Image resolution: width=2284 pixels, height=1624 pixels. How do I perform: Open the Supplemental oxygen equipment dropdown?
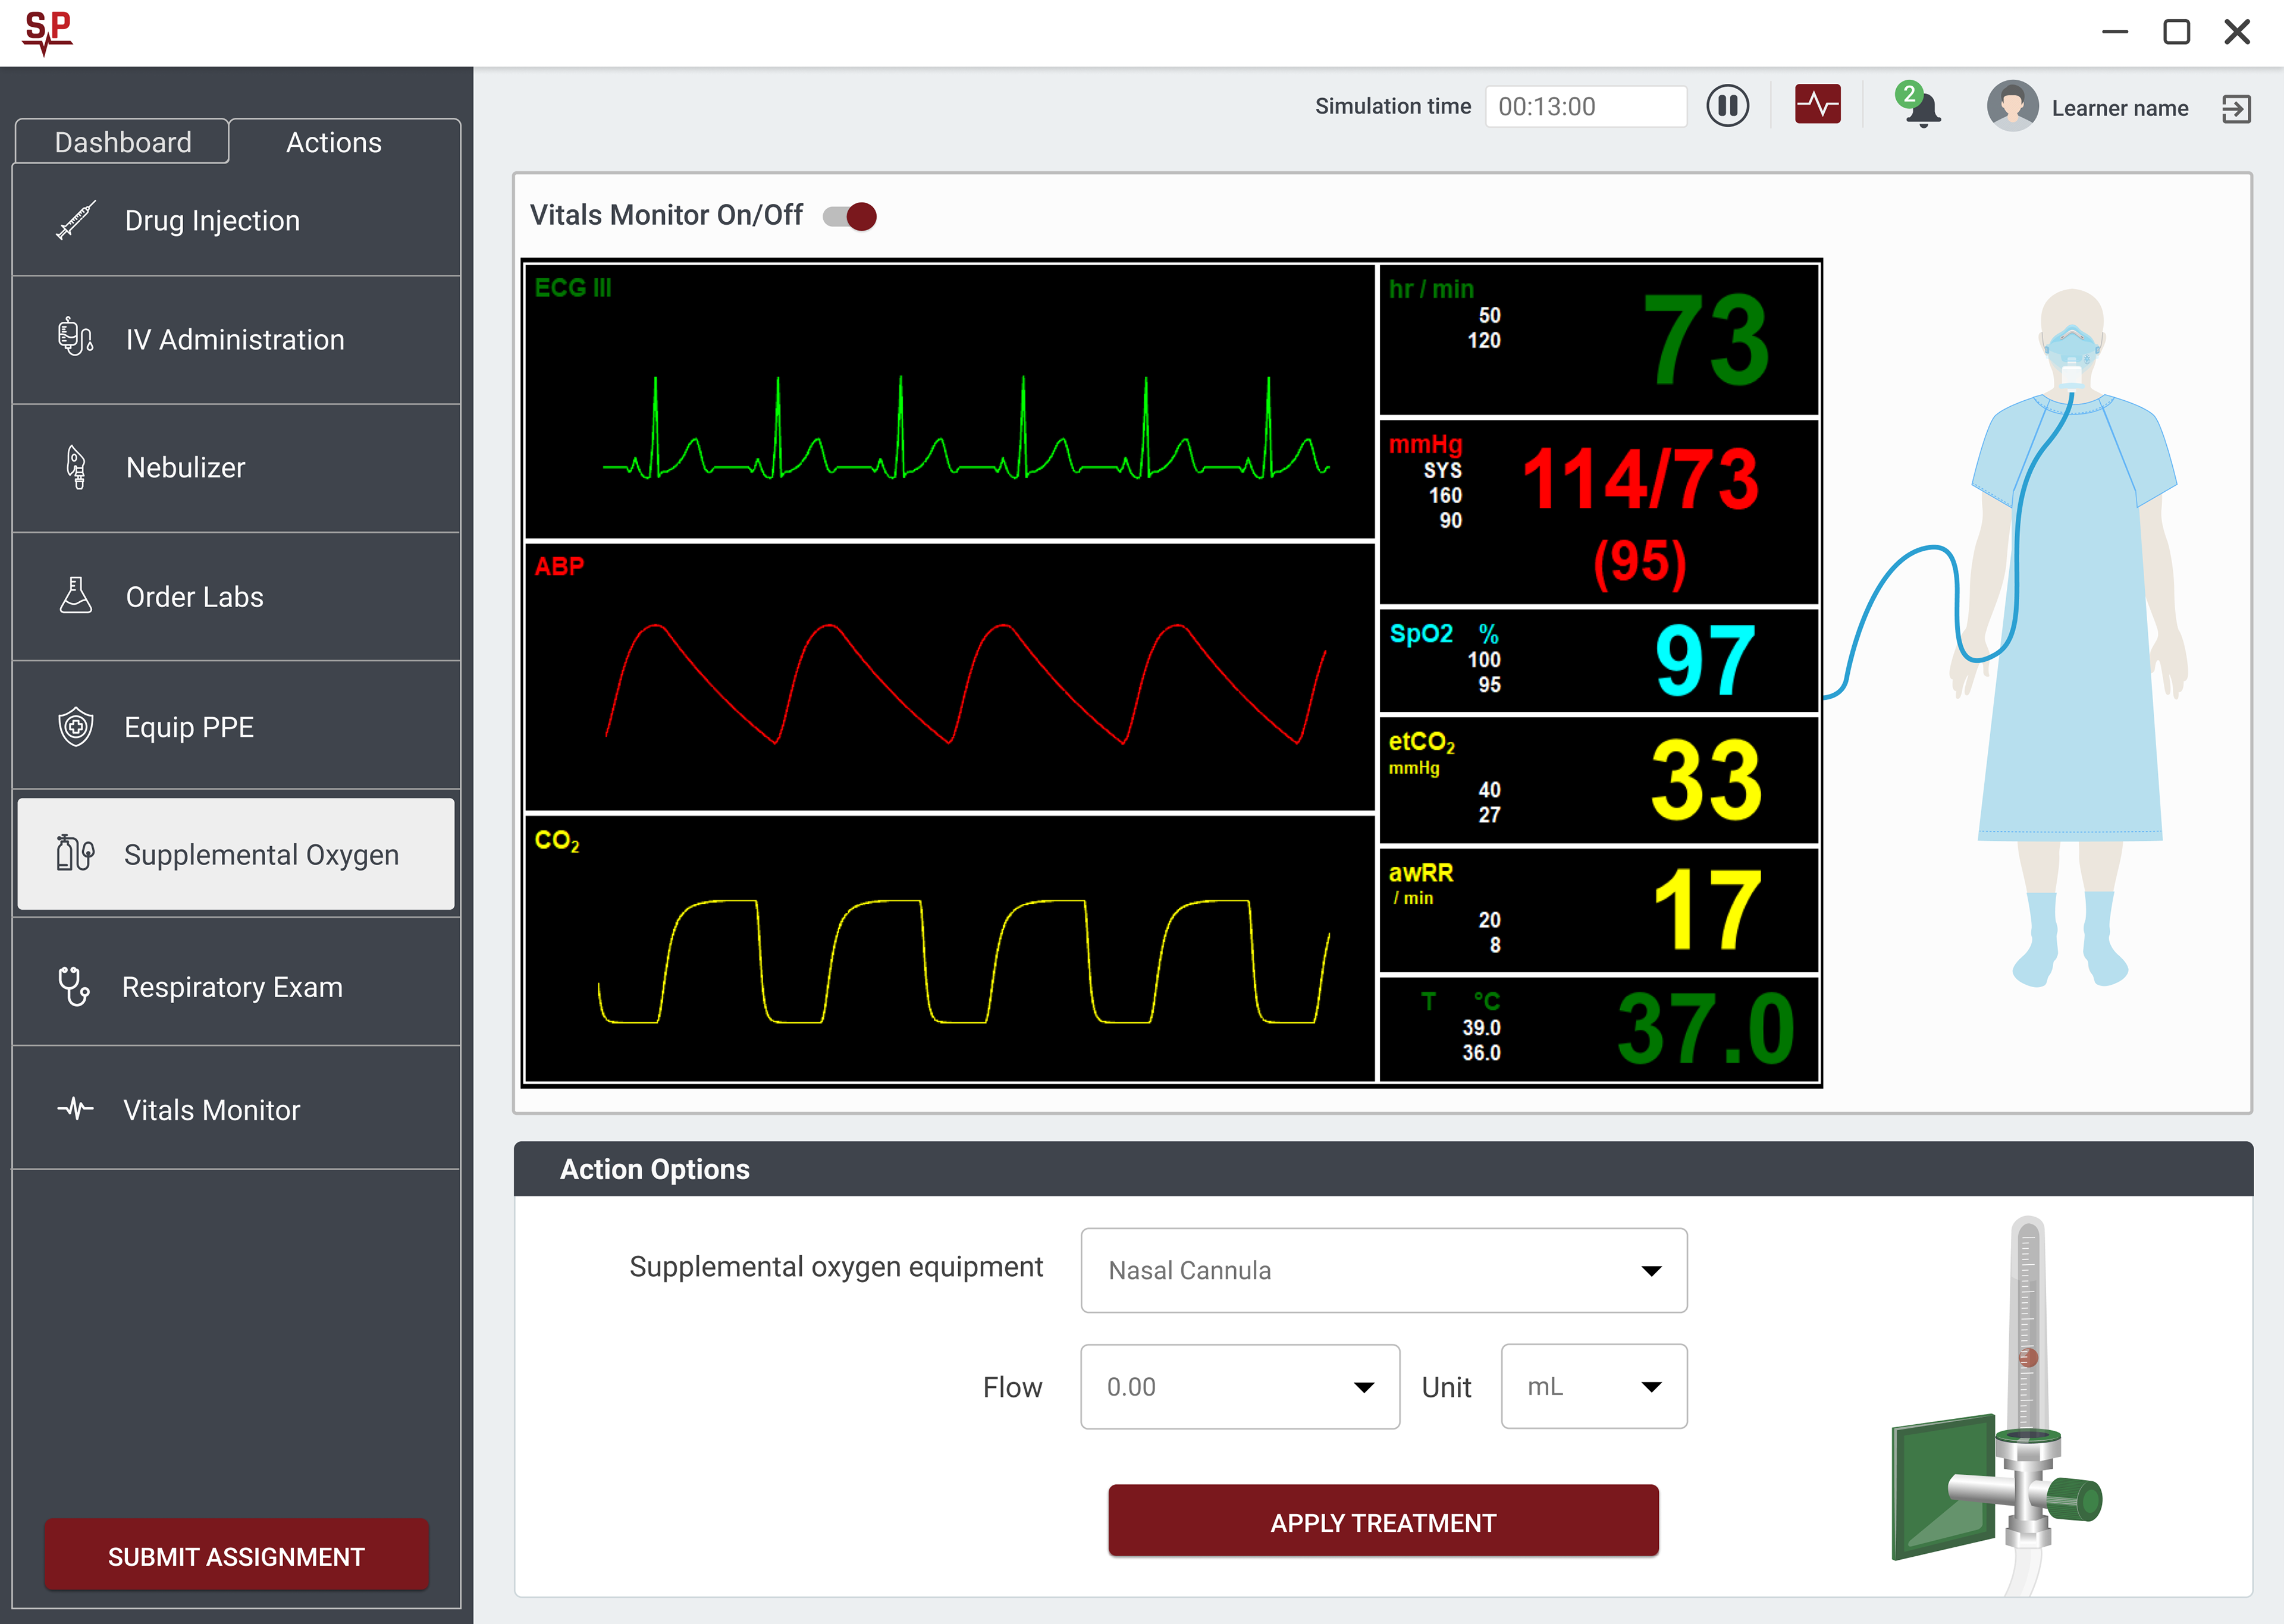(1384, 1270)
